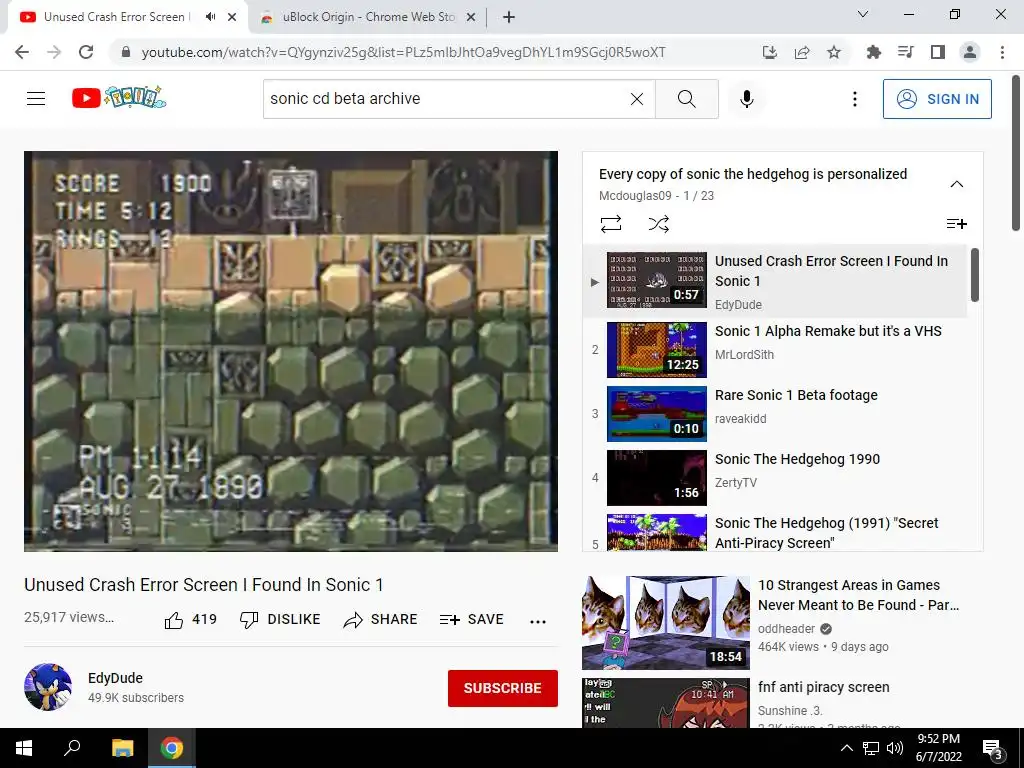Click Chrome icon in taskbar

(172, 748)
